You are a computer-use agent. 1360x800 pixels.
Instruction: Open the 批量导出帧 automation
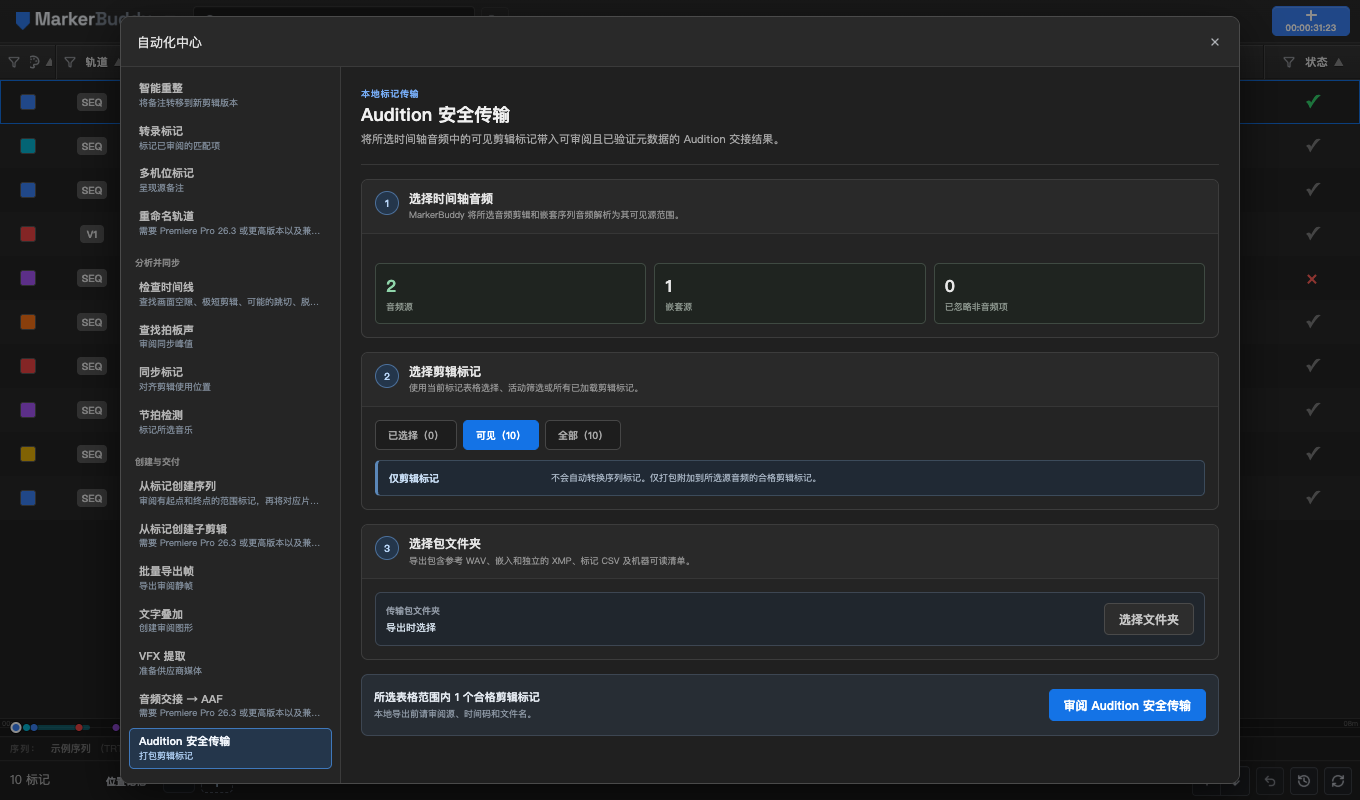click(230, 578)
